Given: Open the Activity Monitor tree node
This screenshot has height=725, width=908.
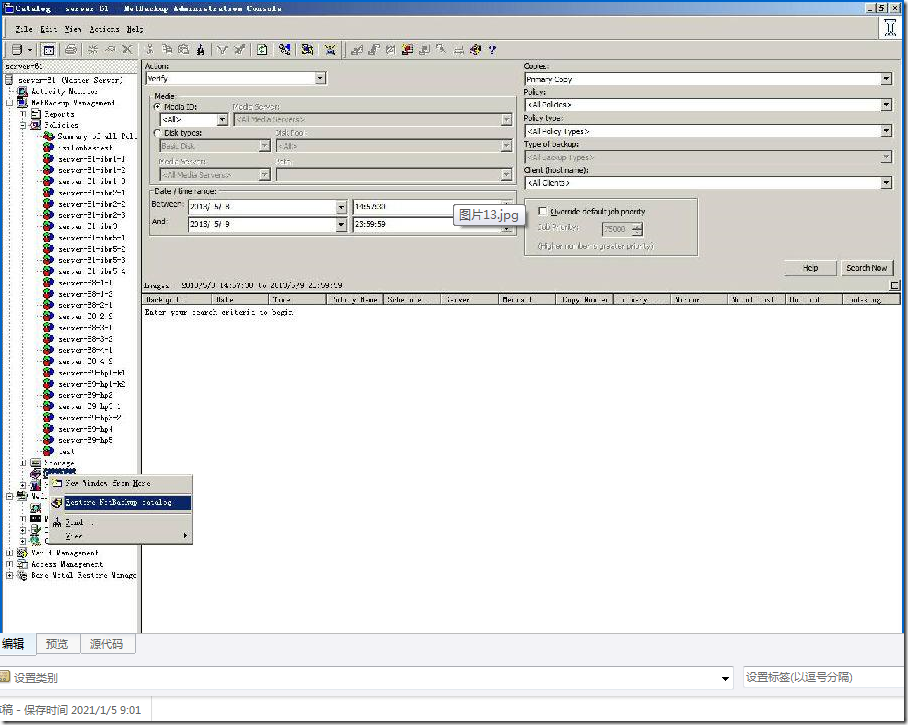Looking at the screenshot, I should click(x=64, y=91).
